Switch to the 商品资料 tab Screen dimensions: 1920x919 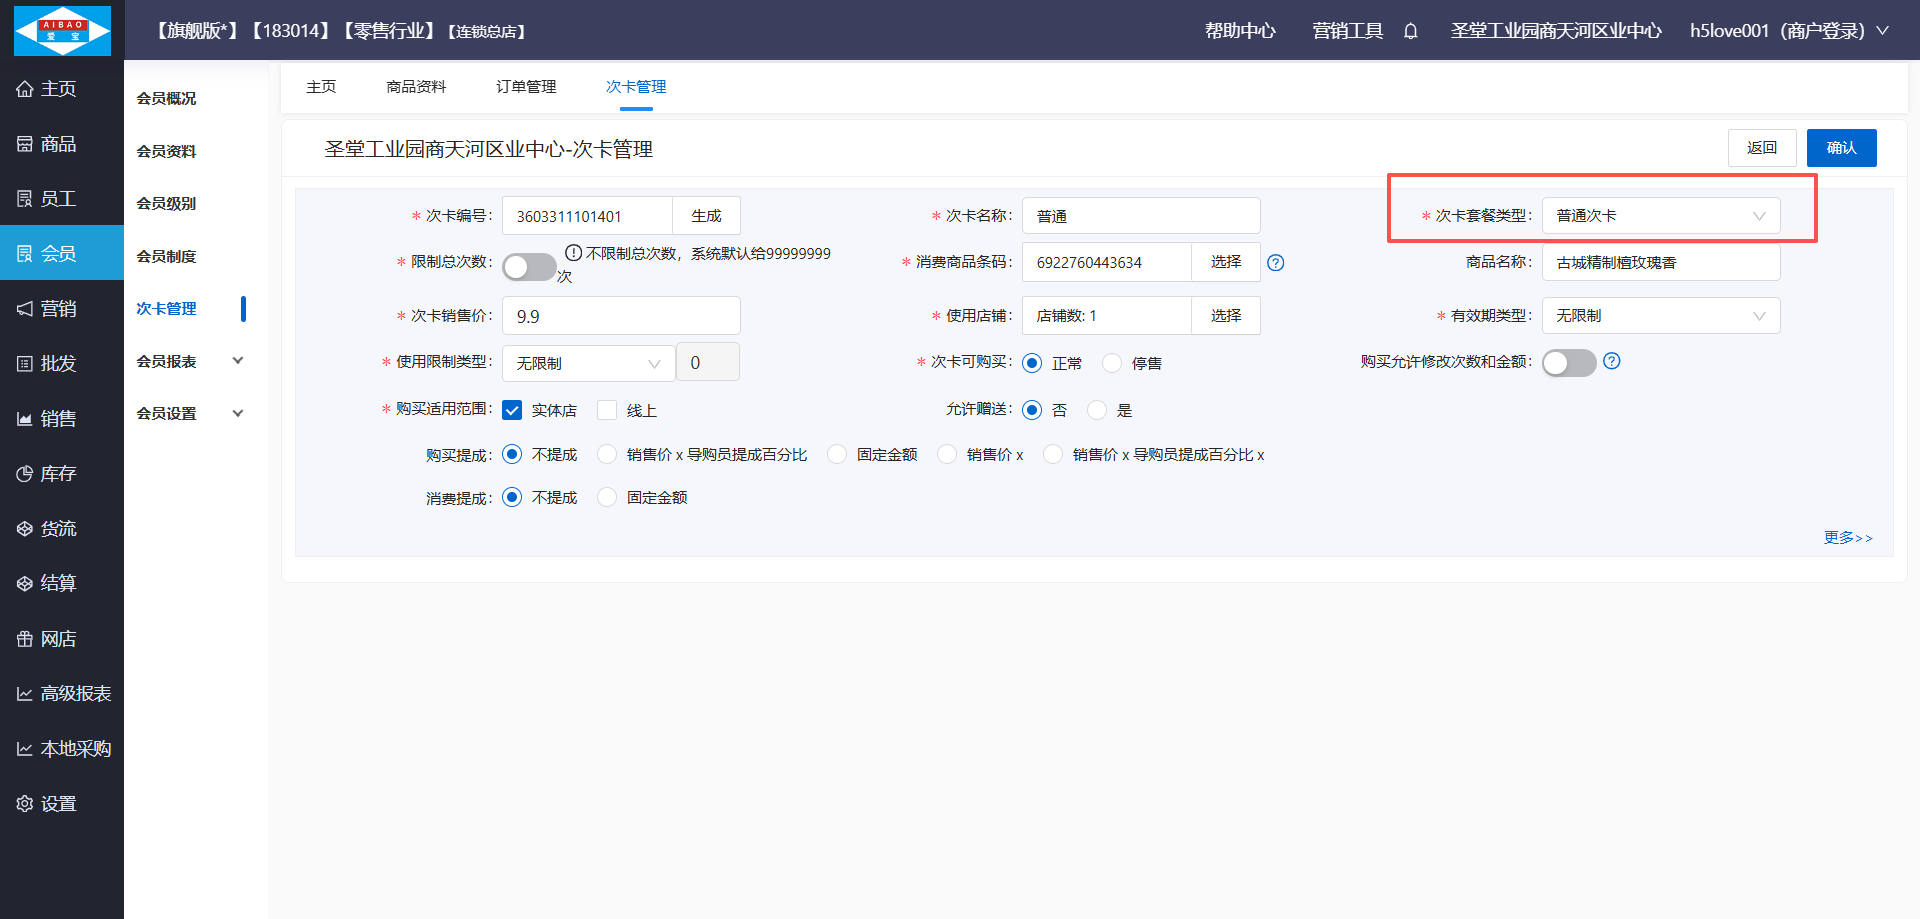tap(416, 87)
